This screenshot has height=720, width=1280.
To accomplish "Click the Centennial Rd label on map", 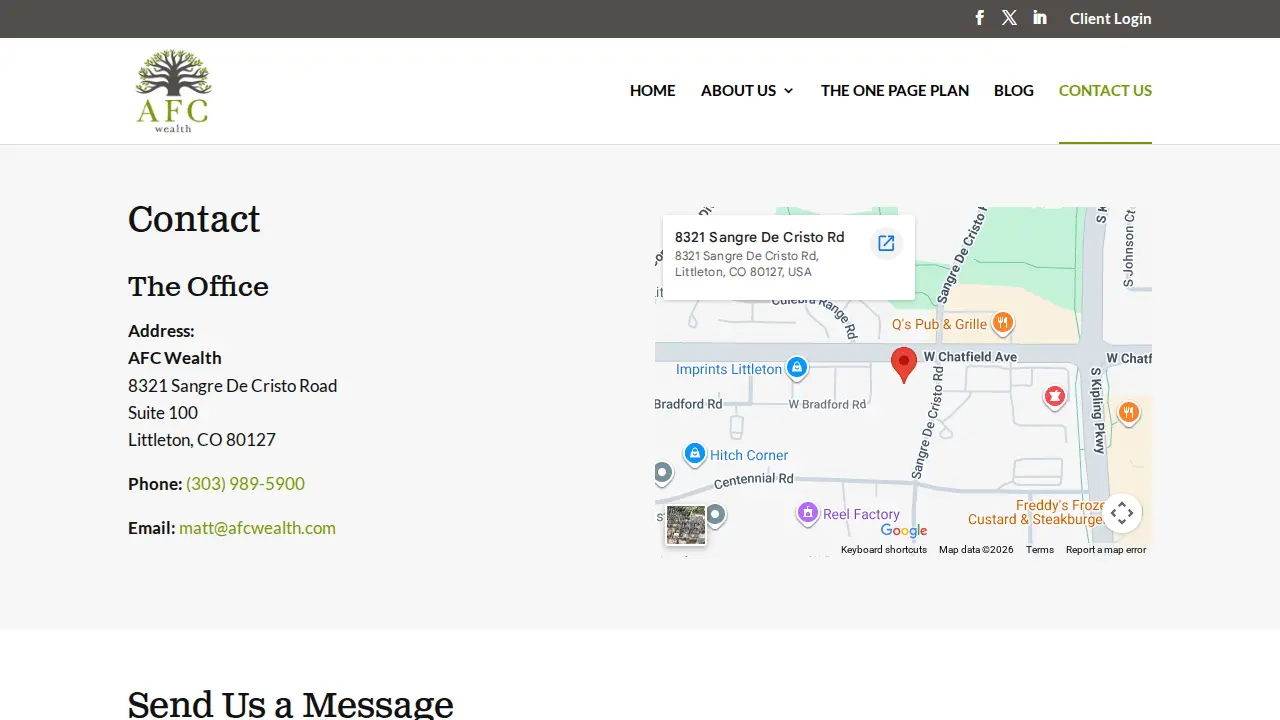I will click(754, 480).
